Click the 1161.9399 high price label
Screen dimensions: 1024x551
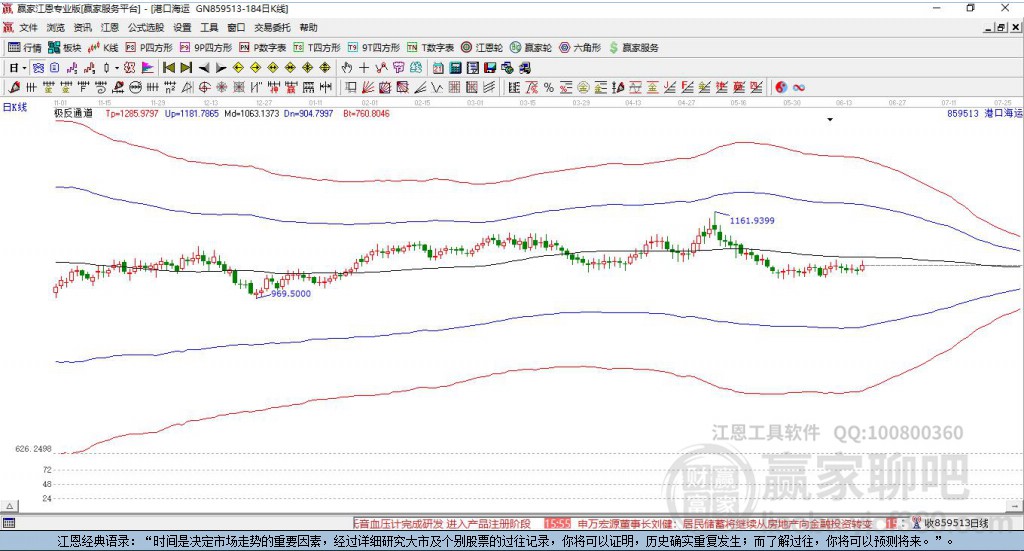pos(752,221)
